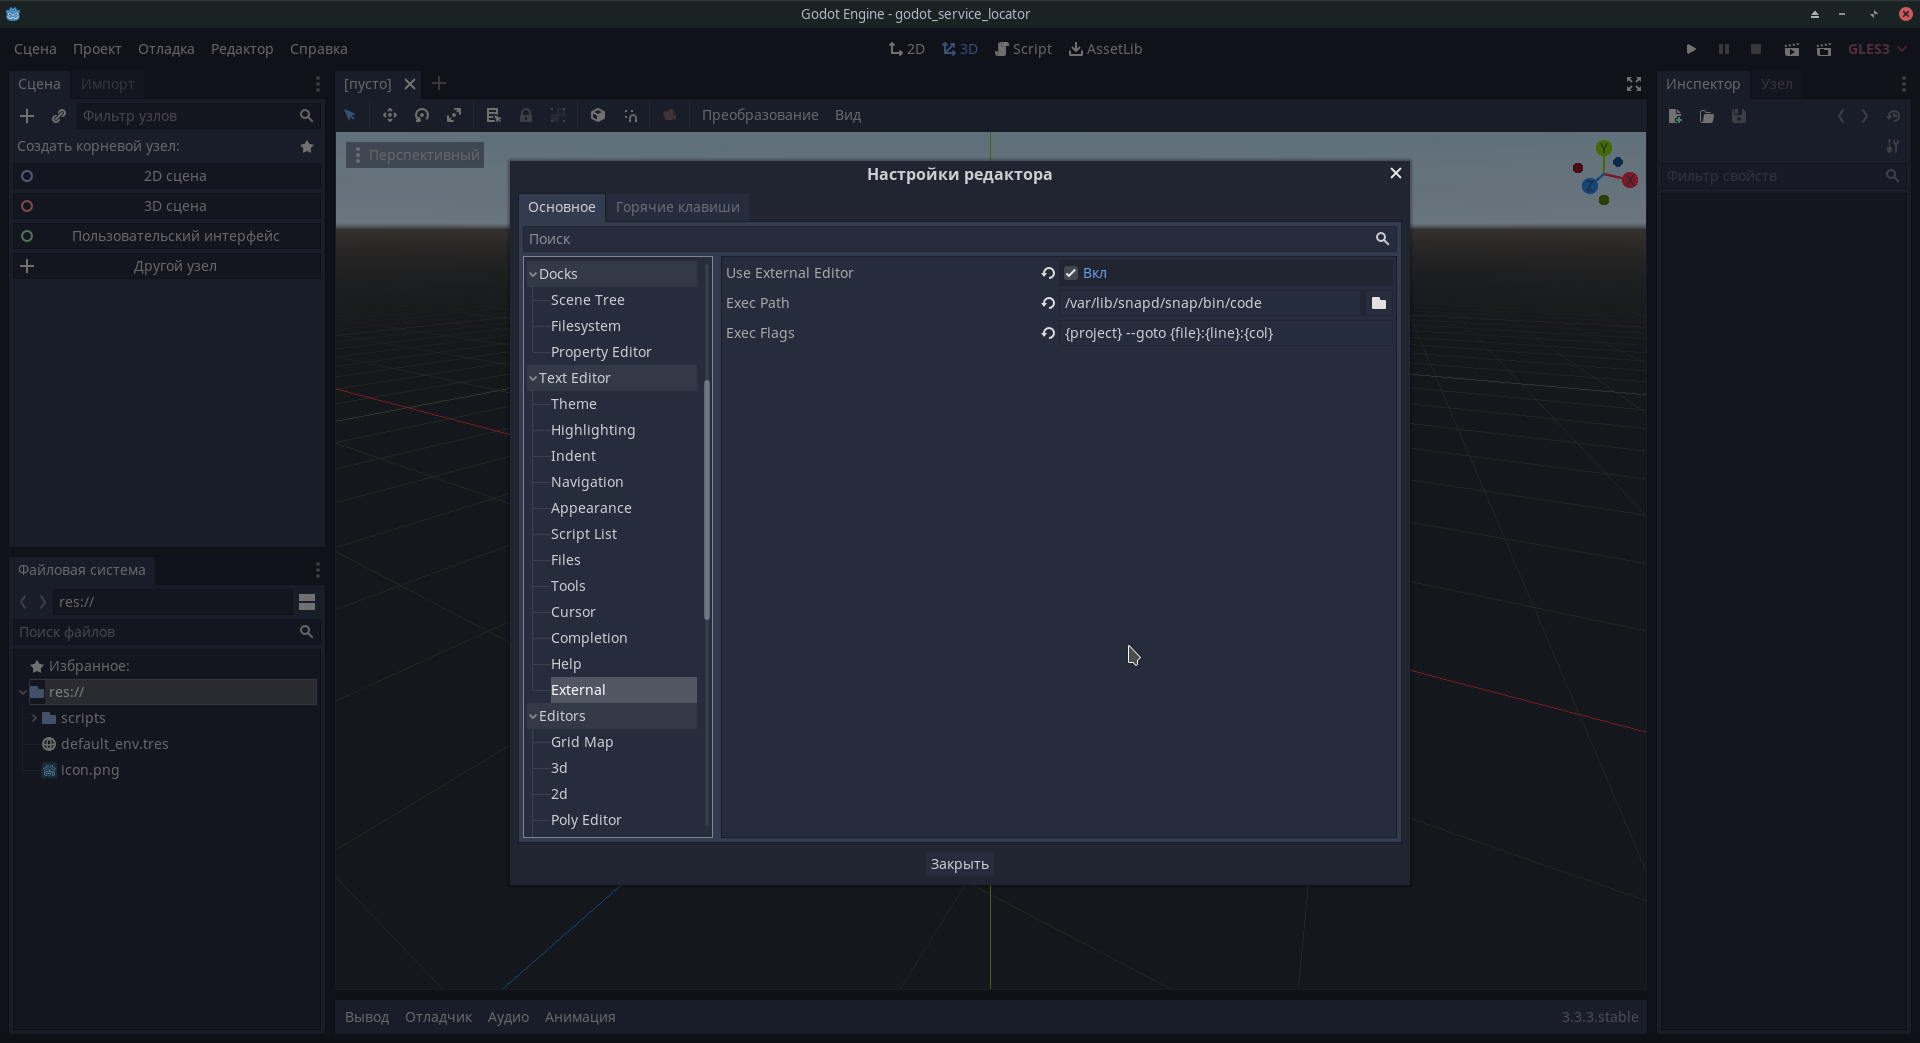Lock the selected node in the toolbar
The height and width of the screenshot is (1043, 1920).
point(526,115)
